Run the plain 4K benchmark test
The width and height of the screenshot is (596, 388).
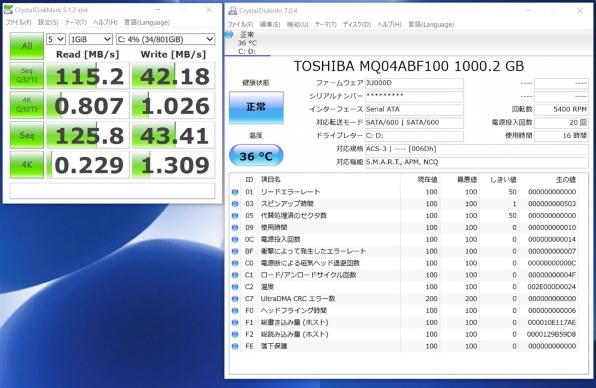pyautogui.click(x=27, y=165)
